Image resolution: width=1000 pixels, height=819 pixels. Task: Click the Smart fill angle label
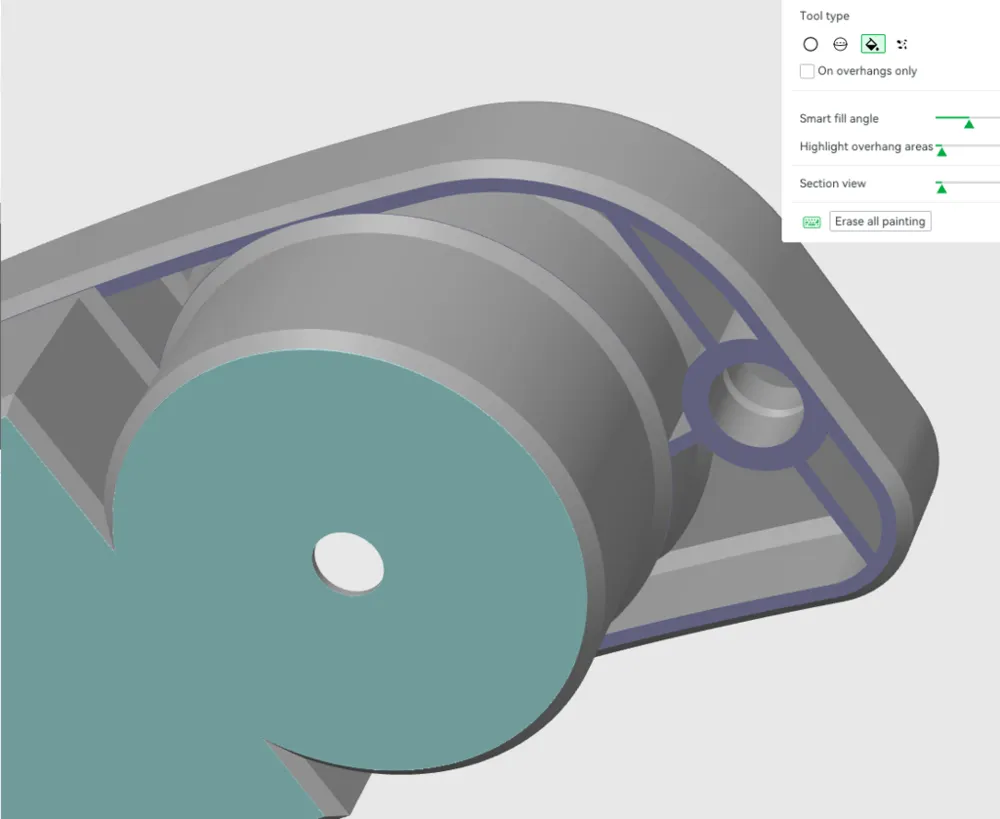pos(839,118)
